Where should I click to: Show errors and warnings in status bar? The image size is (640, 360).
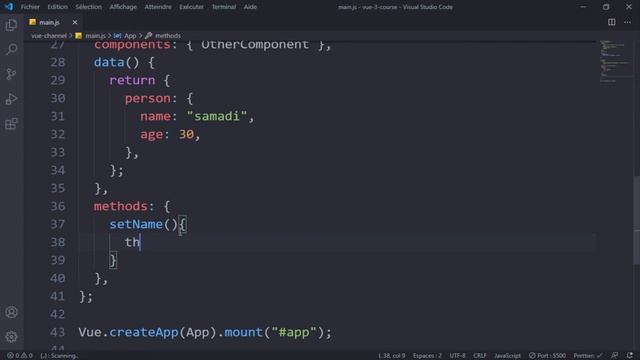pyautogui.click(x=20, y=356)
